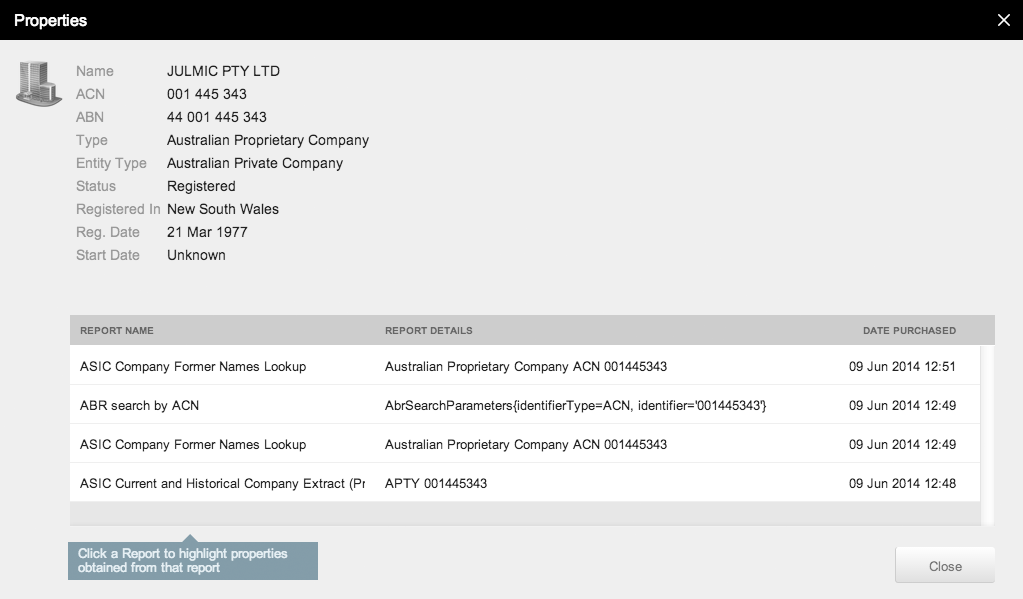Click the ACN value 001 445 343
Image resolution: width=1023 pixels, height=599 pixels.
coord(207,94)
